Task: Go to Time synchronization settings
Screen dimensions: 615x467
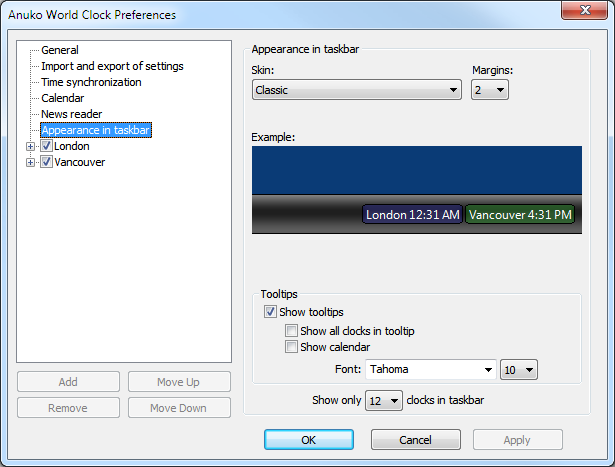Action: coord(91,82)
